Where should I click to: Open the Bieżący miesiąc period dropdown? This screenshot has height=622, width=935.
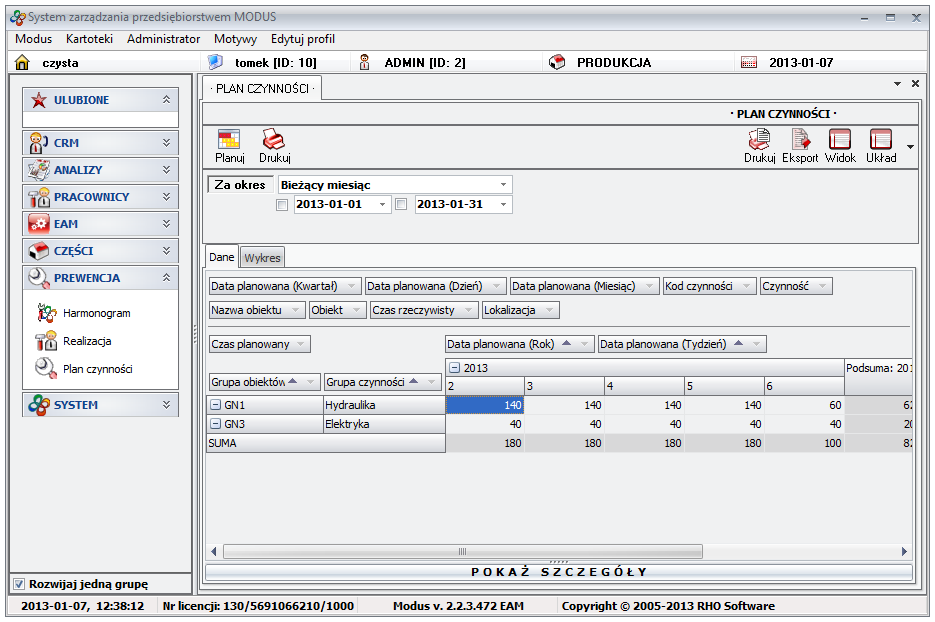tap(503, 185)
